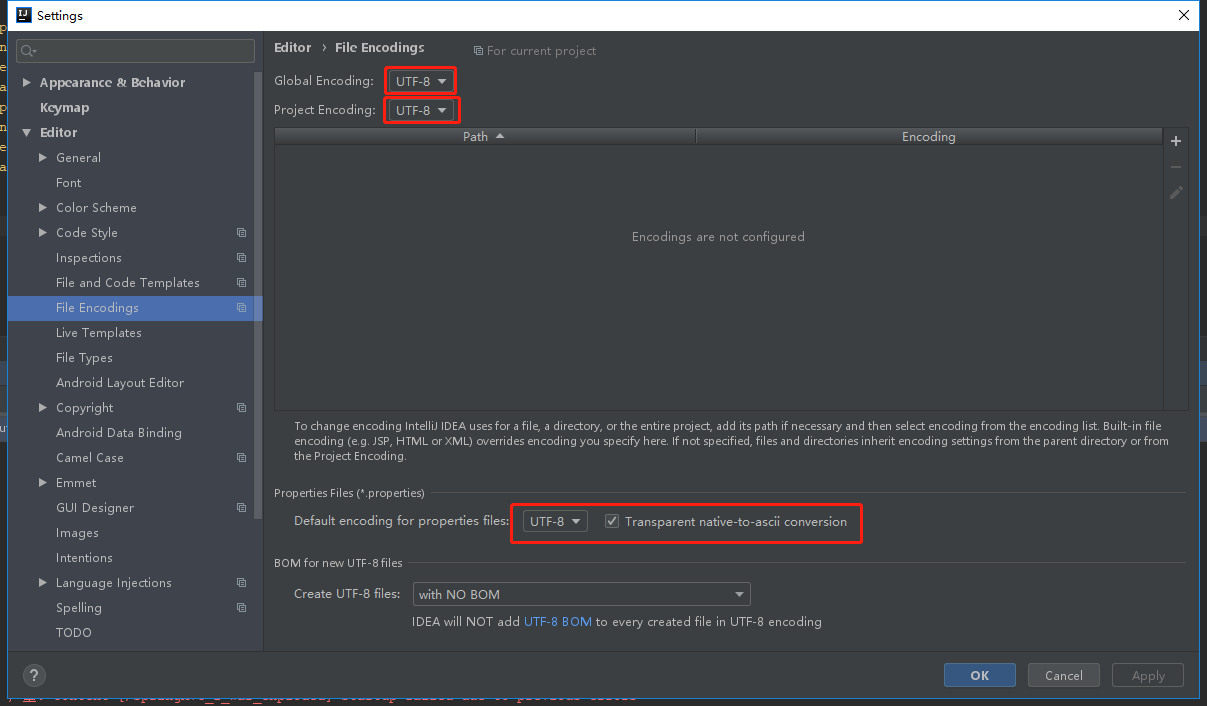
Task: Open Intentions settings page
Action: click(84, 557)
